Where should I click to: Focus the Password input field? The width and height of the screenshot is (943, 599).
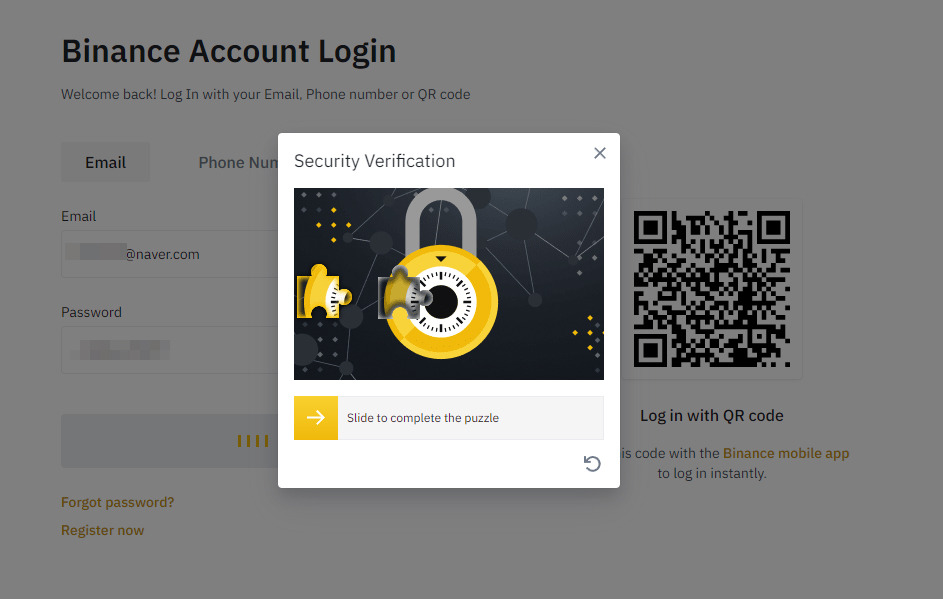[170, 350]
